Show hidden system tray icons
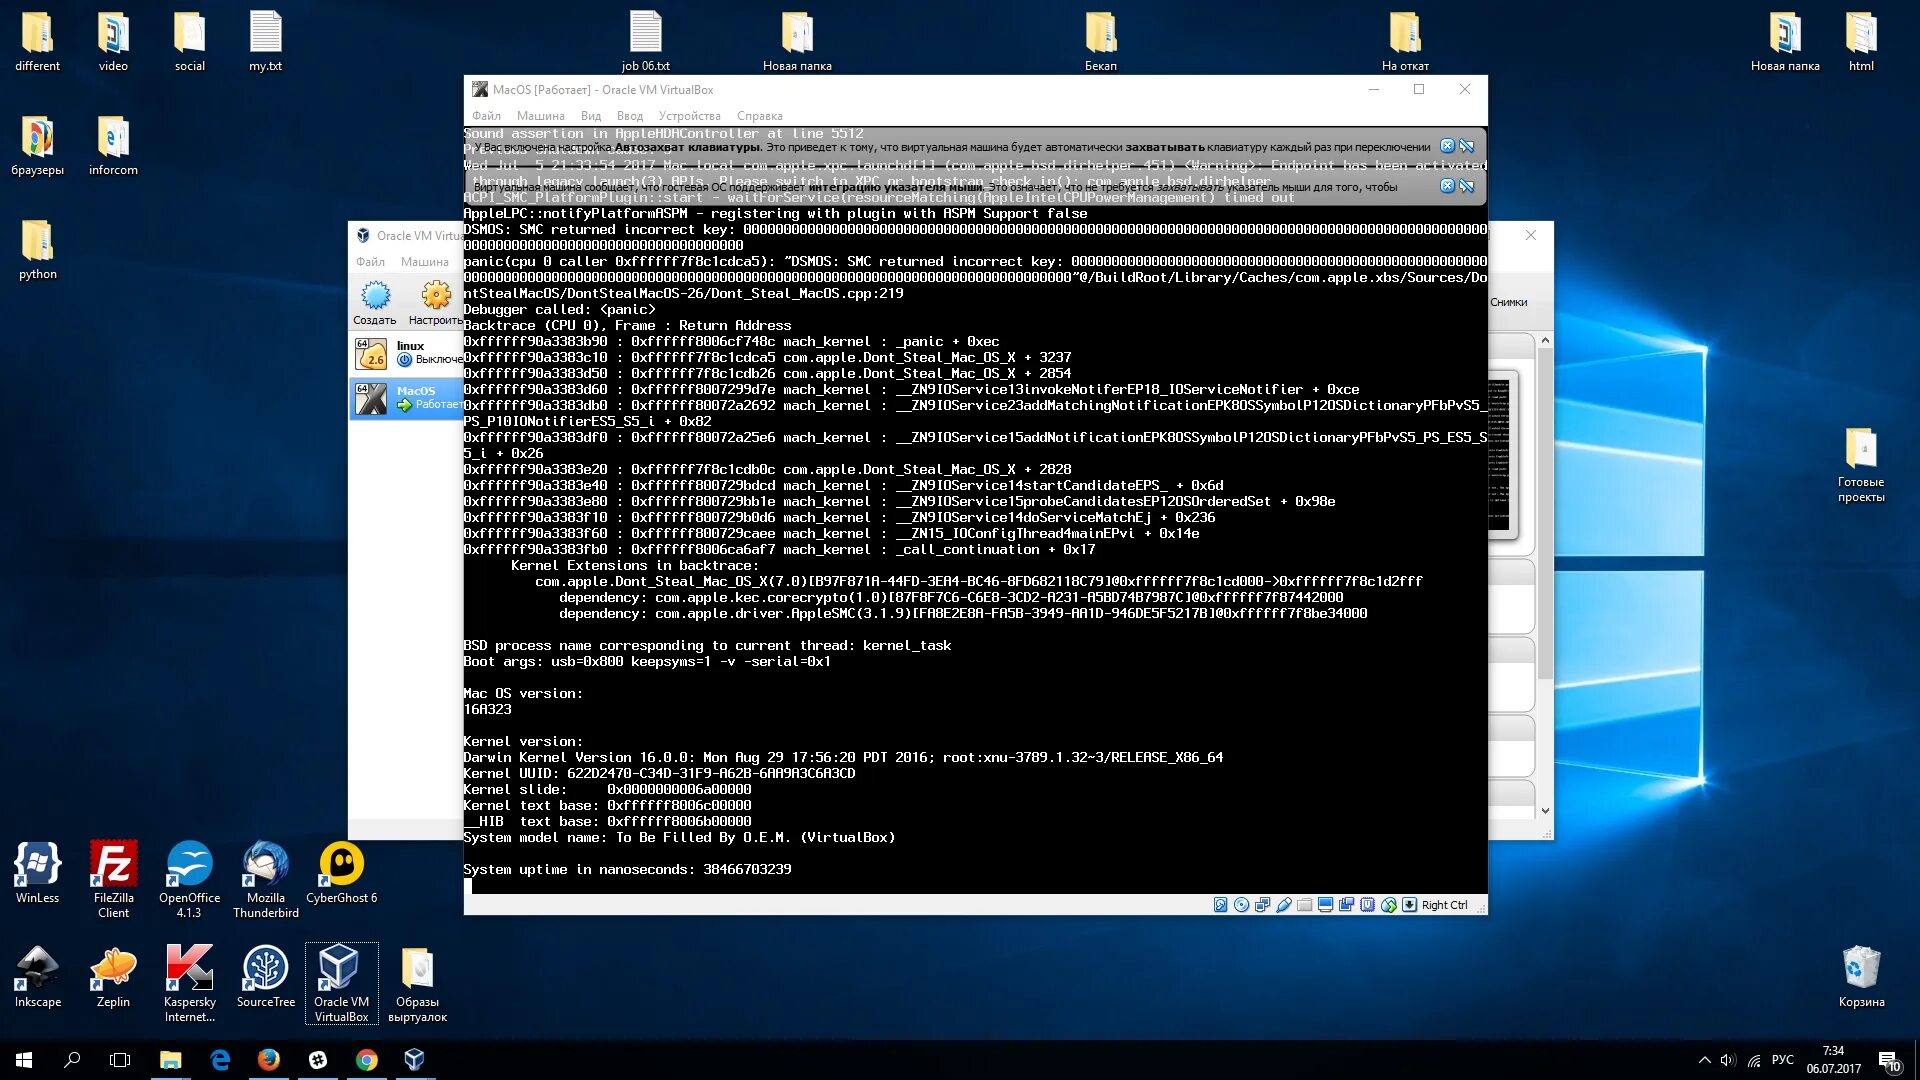The height and width of the screenshot is (1080, 1920). click(x=1704, y=1060)
